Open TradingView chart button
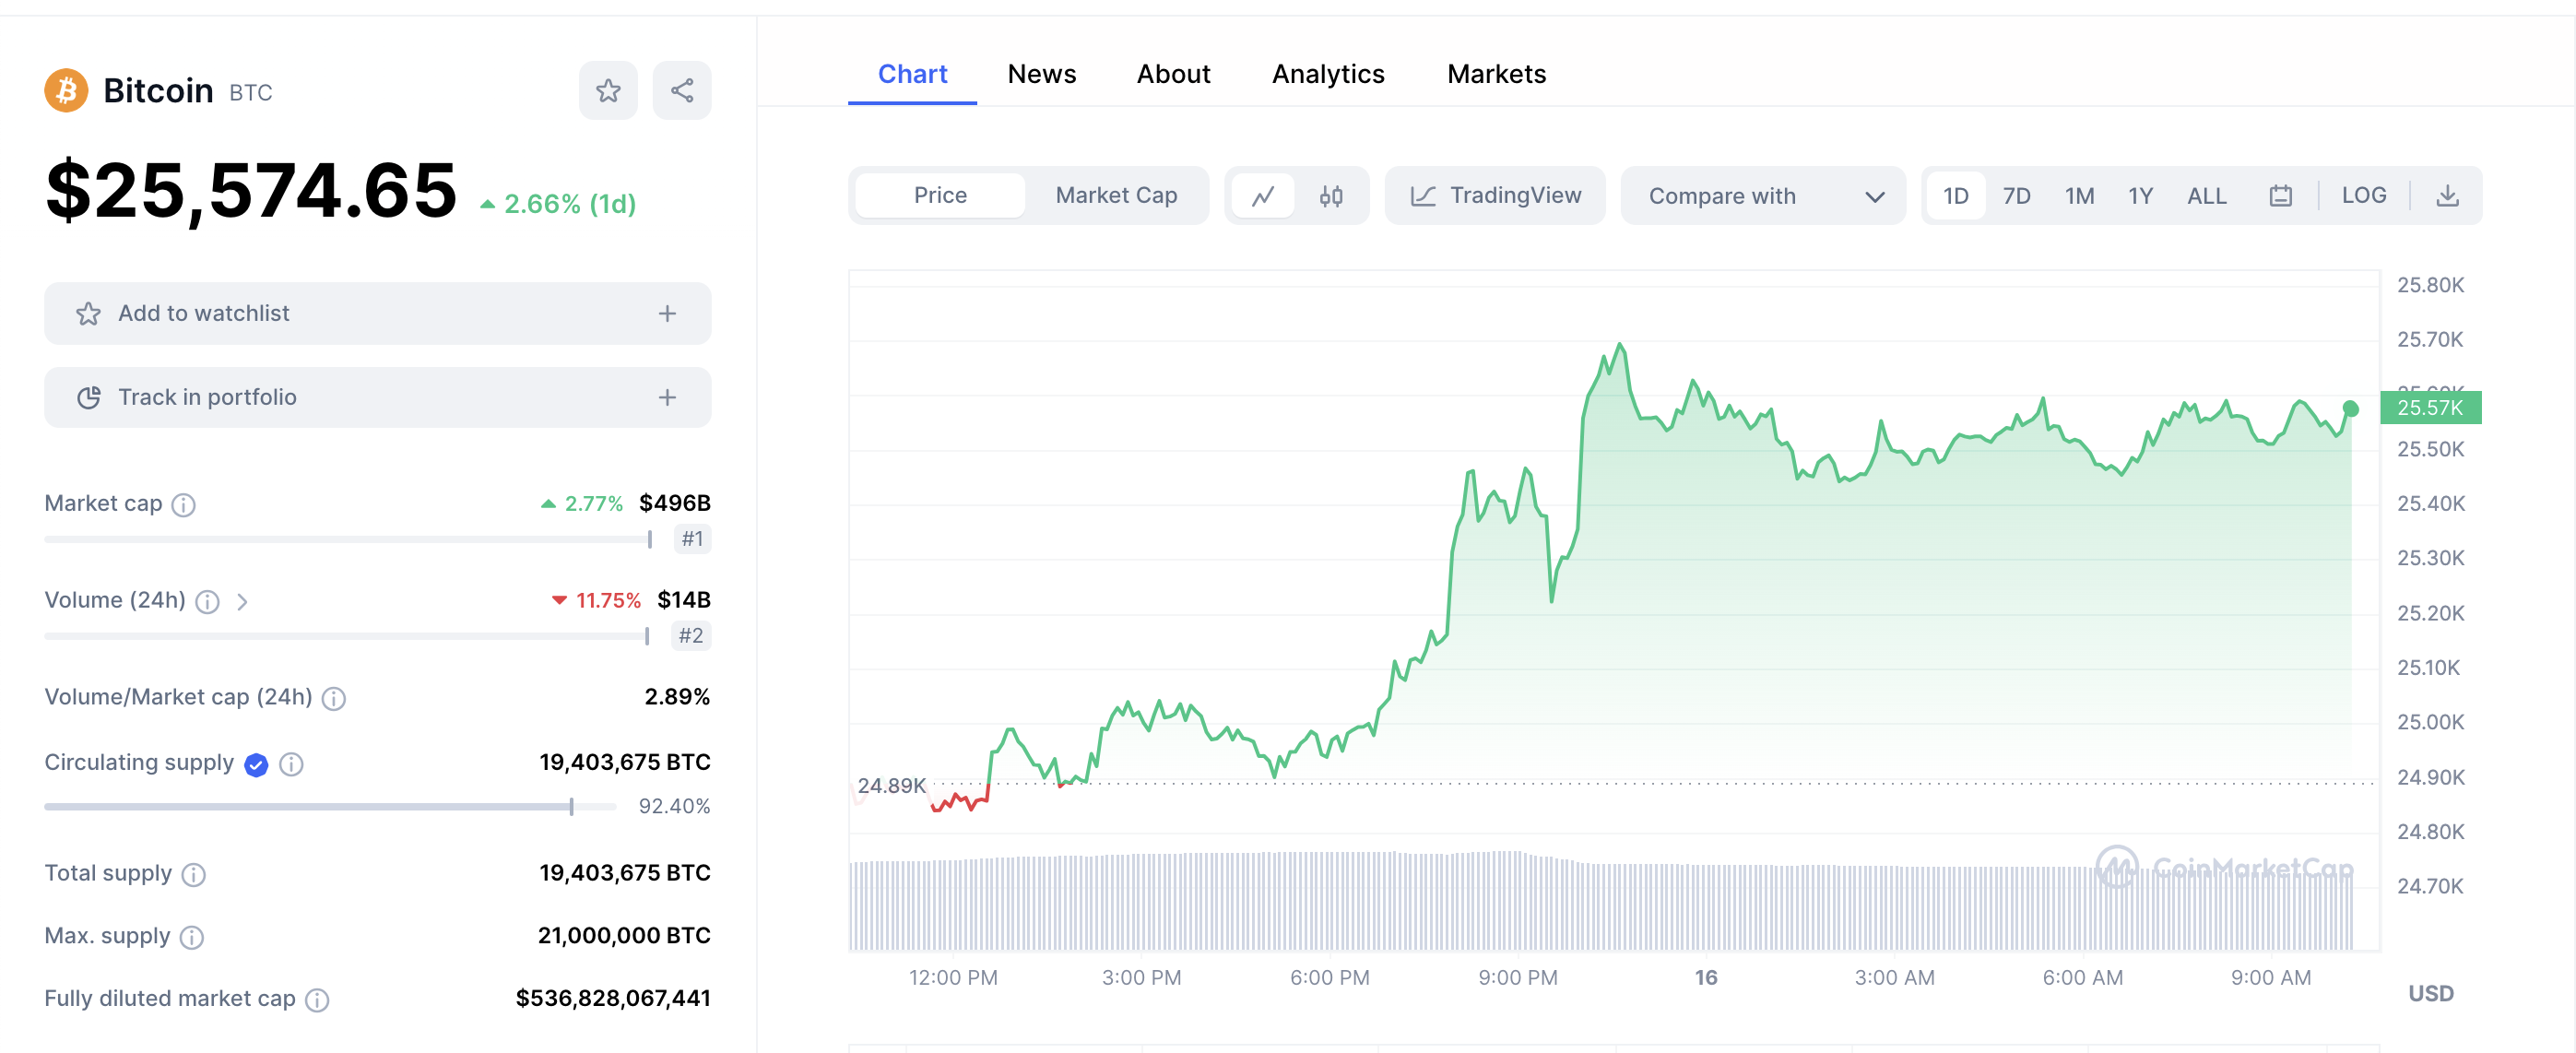Image resolution: width=2576 pixels, height=1053 pixels. click(1495, 196)
